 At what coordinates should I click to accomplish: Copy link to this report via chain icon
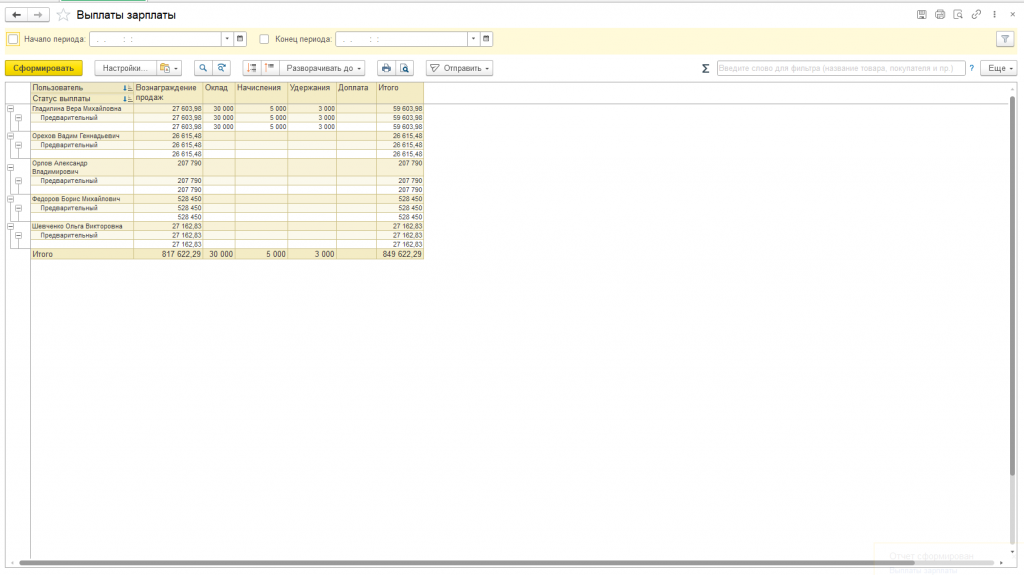pos(976,14)
